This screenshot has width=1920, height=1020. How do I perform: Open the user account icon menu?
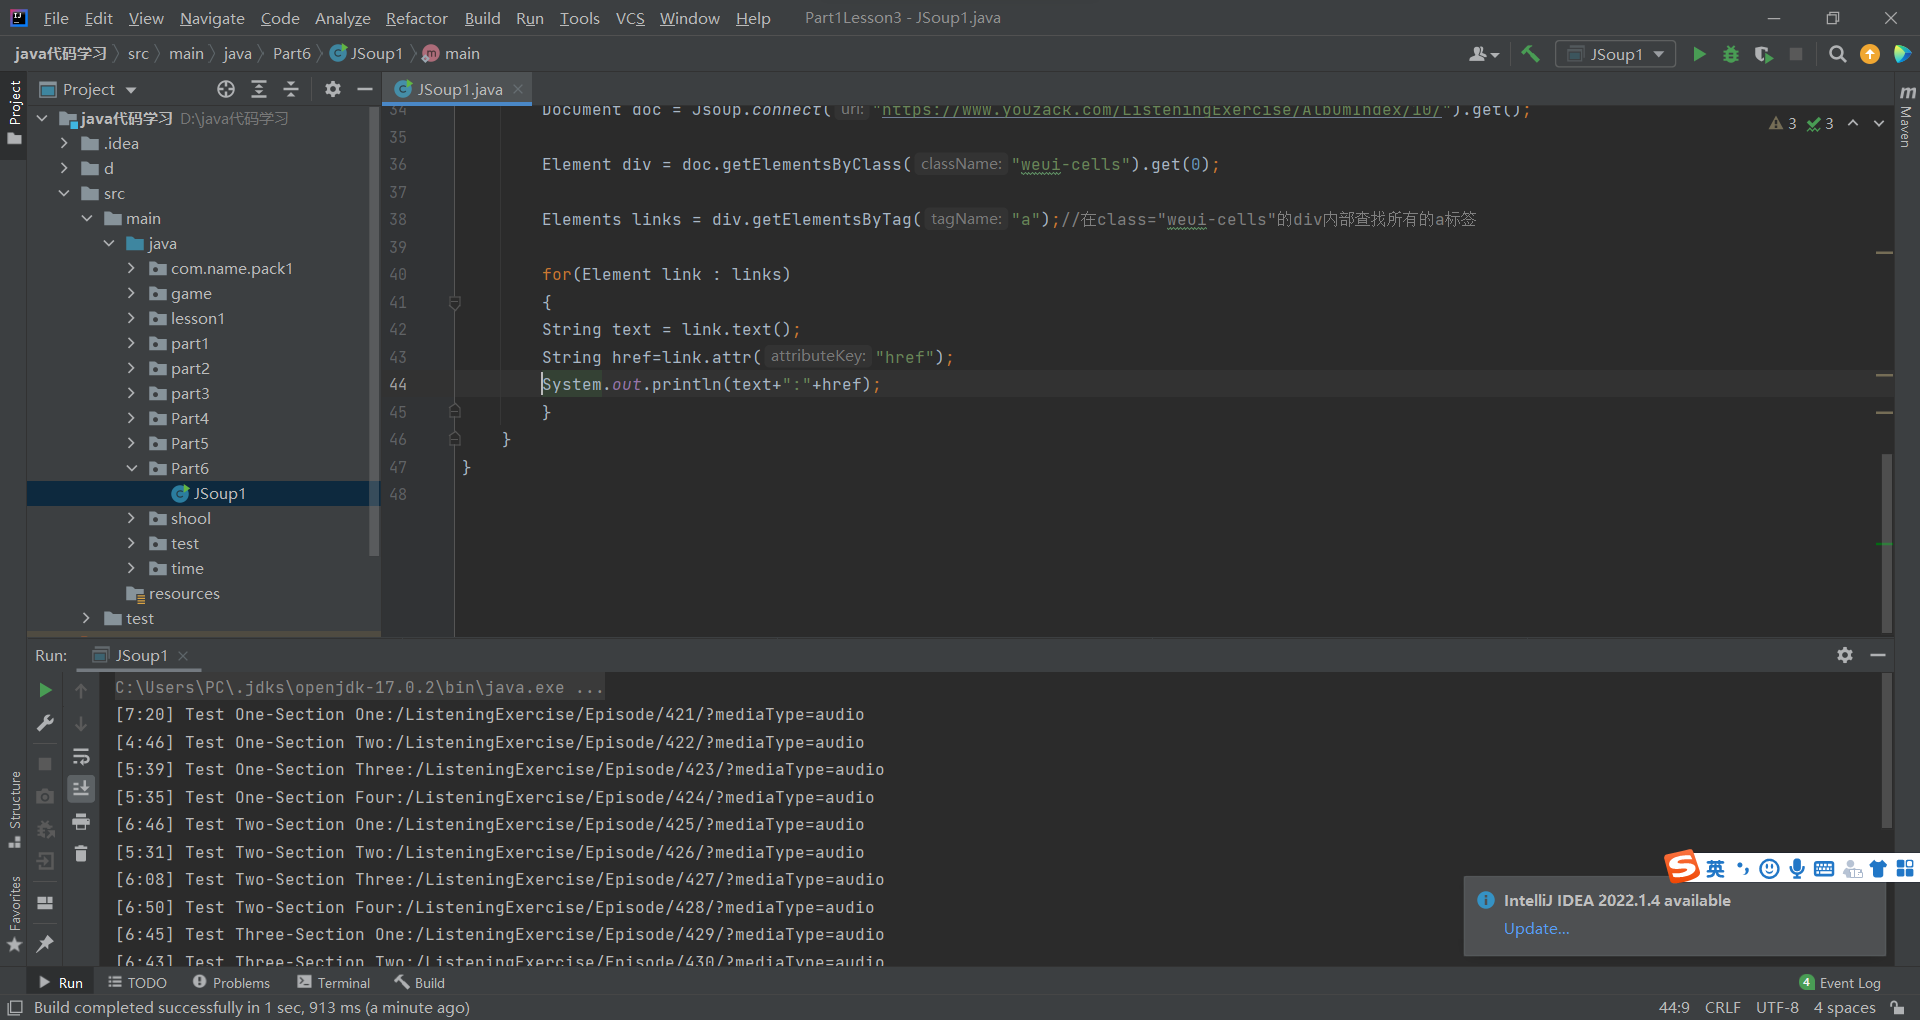[x=1484, y=54]
